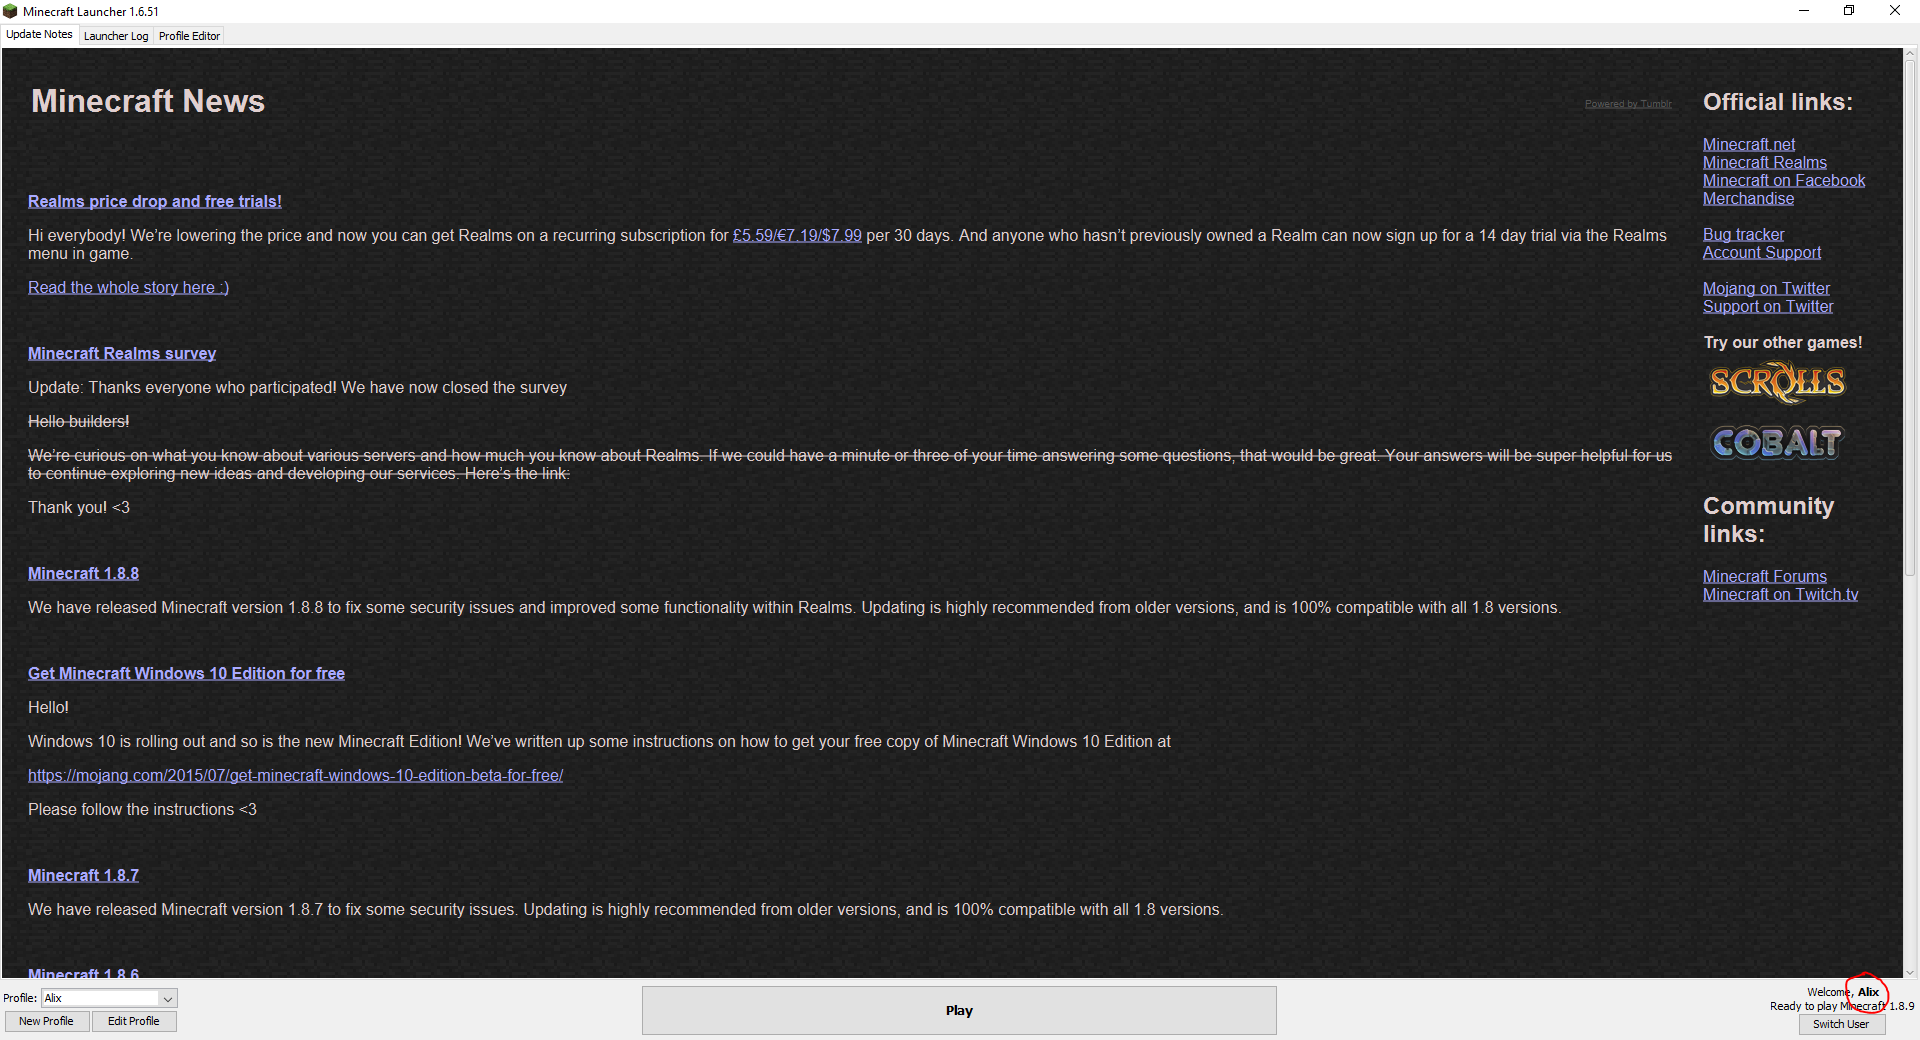The image size is (1920, 1040).
Task: Open the Profile selection dropdown
Action: (x=166, y=998)
